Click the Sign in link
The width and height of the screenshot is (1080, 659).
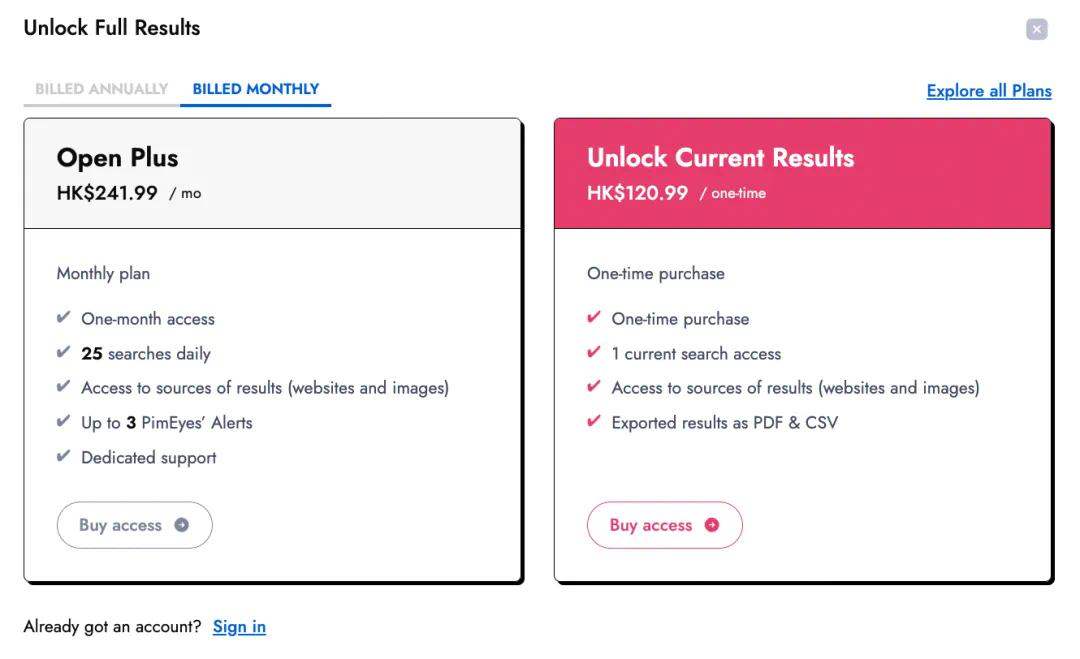click(x=239, y=627)
